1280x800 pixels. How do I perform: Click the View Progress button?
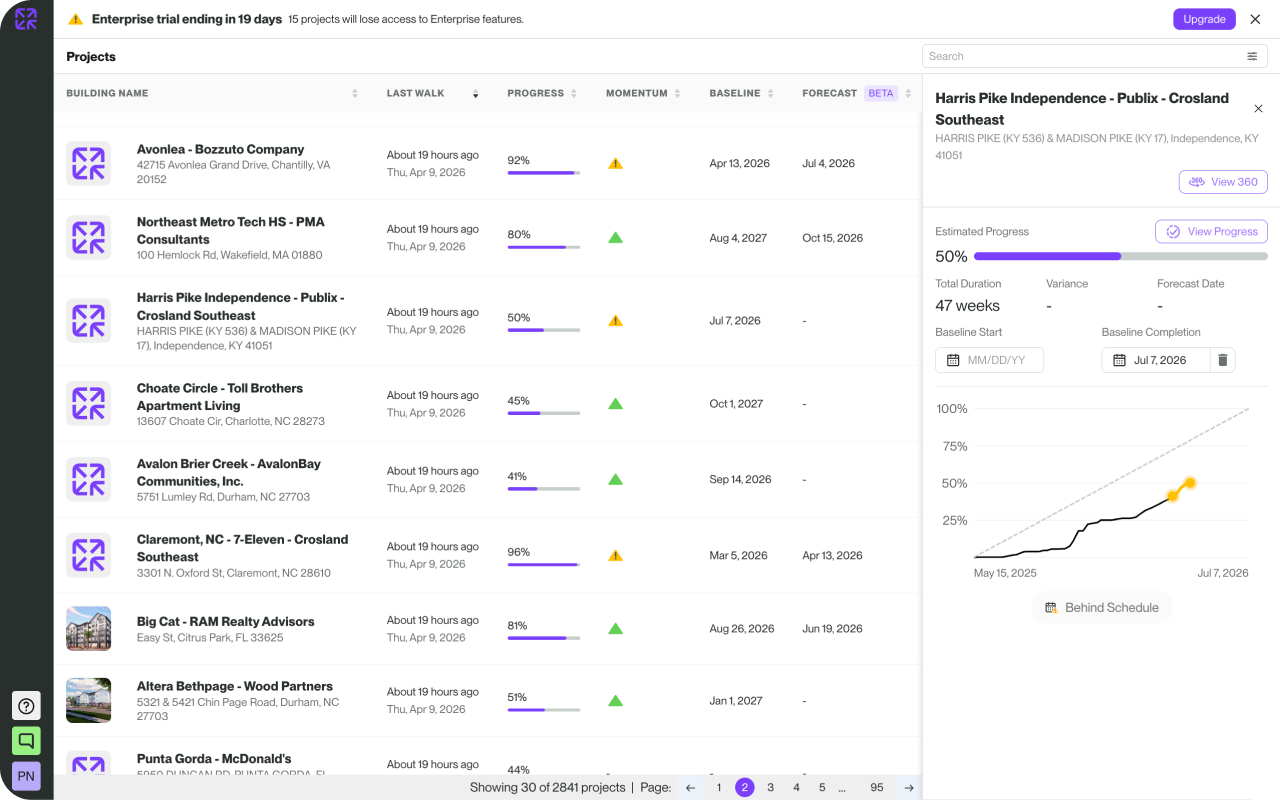1211,232
